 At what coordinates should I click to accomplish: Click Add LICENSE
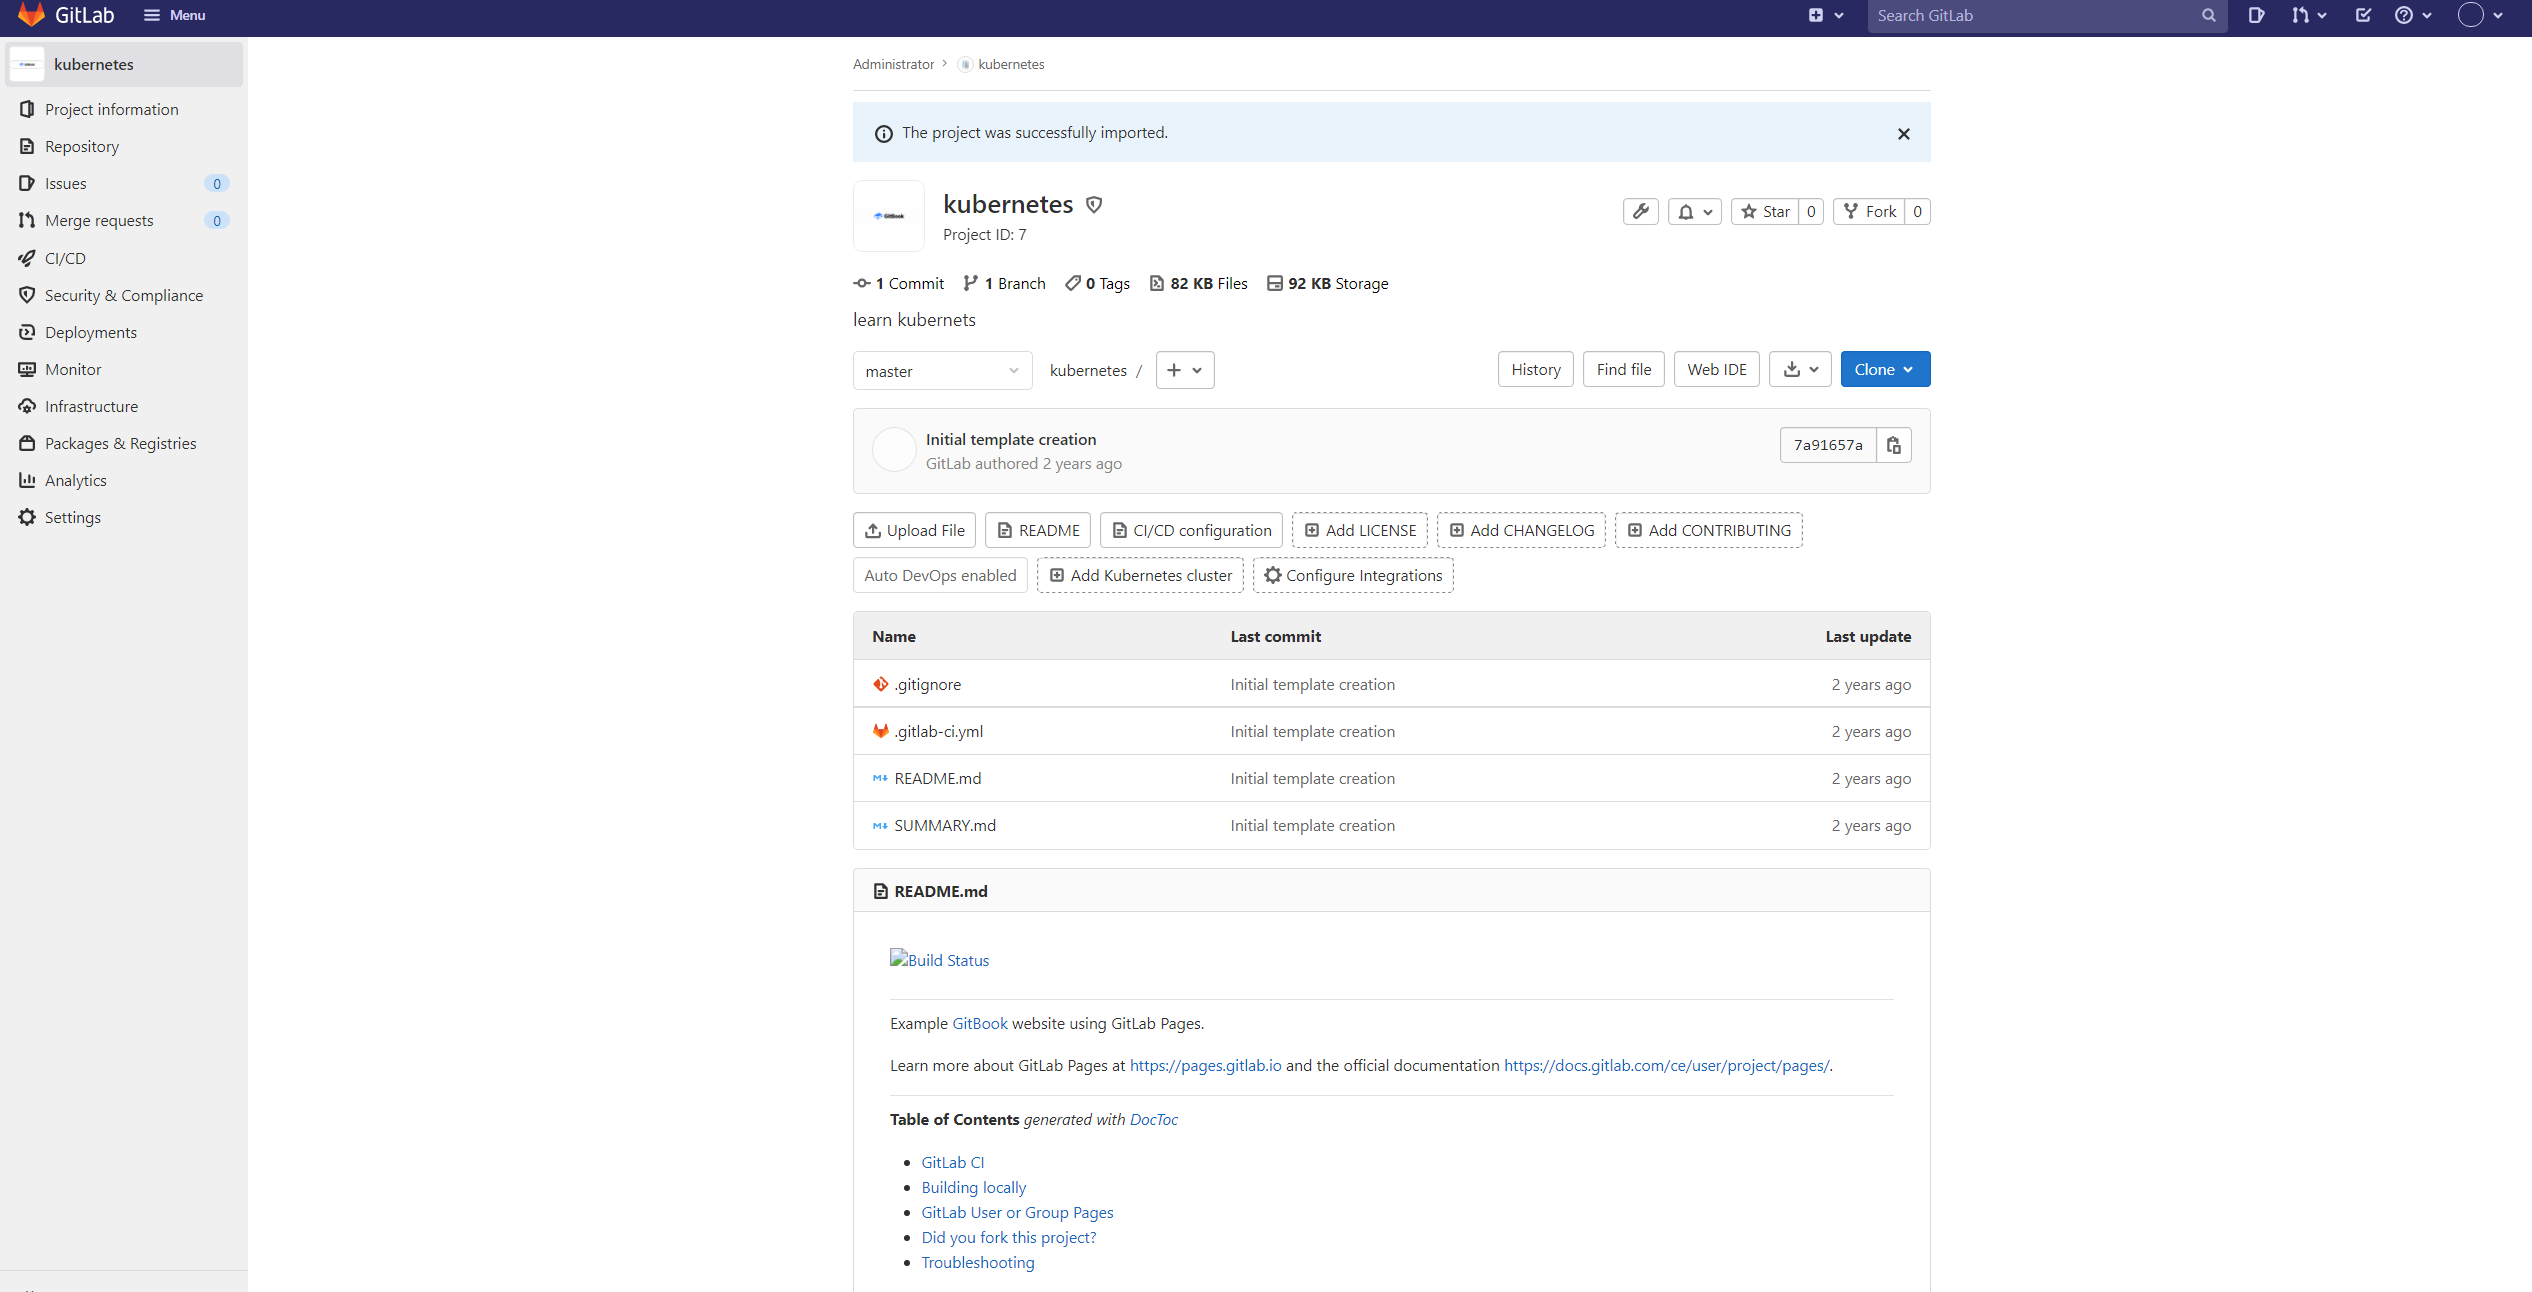[x=1360, y=530]
